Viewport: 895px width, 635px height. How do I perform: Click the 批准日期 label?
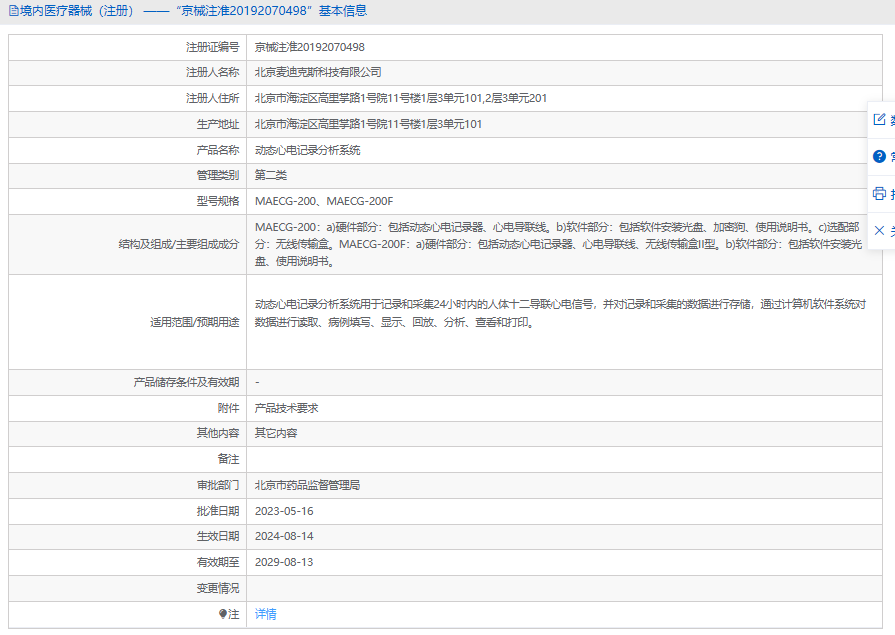pyautogui.click(x=217, y=511)
